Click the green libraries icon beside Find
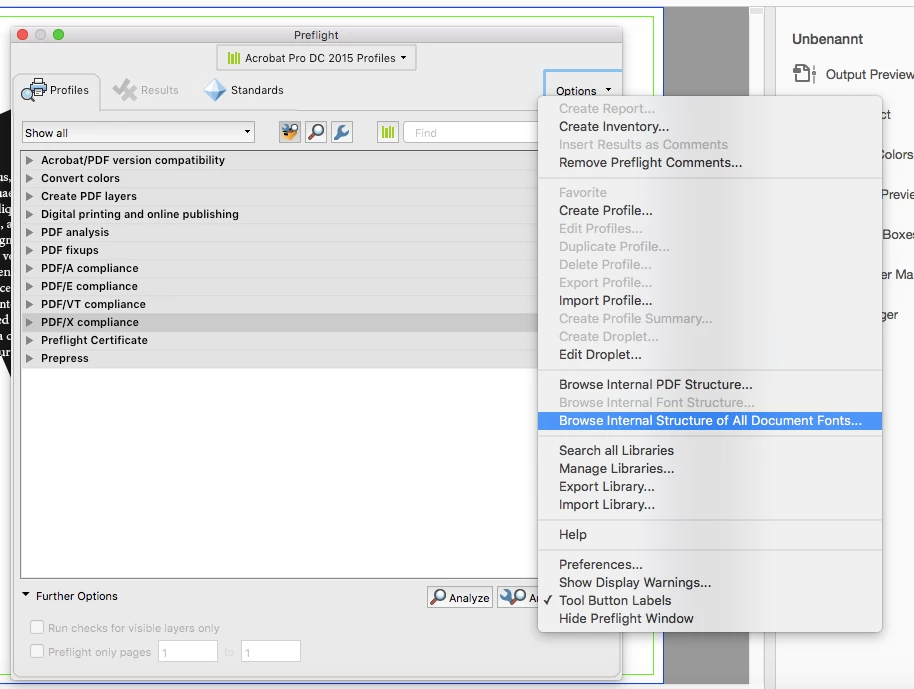Image resolution: width=914 pixels, height=689 pixels. coord(388,132)
